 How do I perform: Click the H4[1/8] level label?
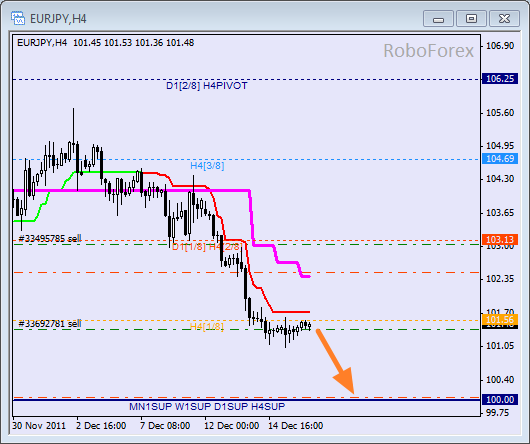(207, 326)
